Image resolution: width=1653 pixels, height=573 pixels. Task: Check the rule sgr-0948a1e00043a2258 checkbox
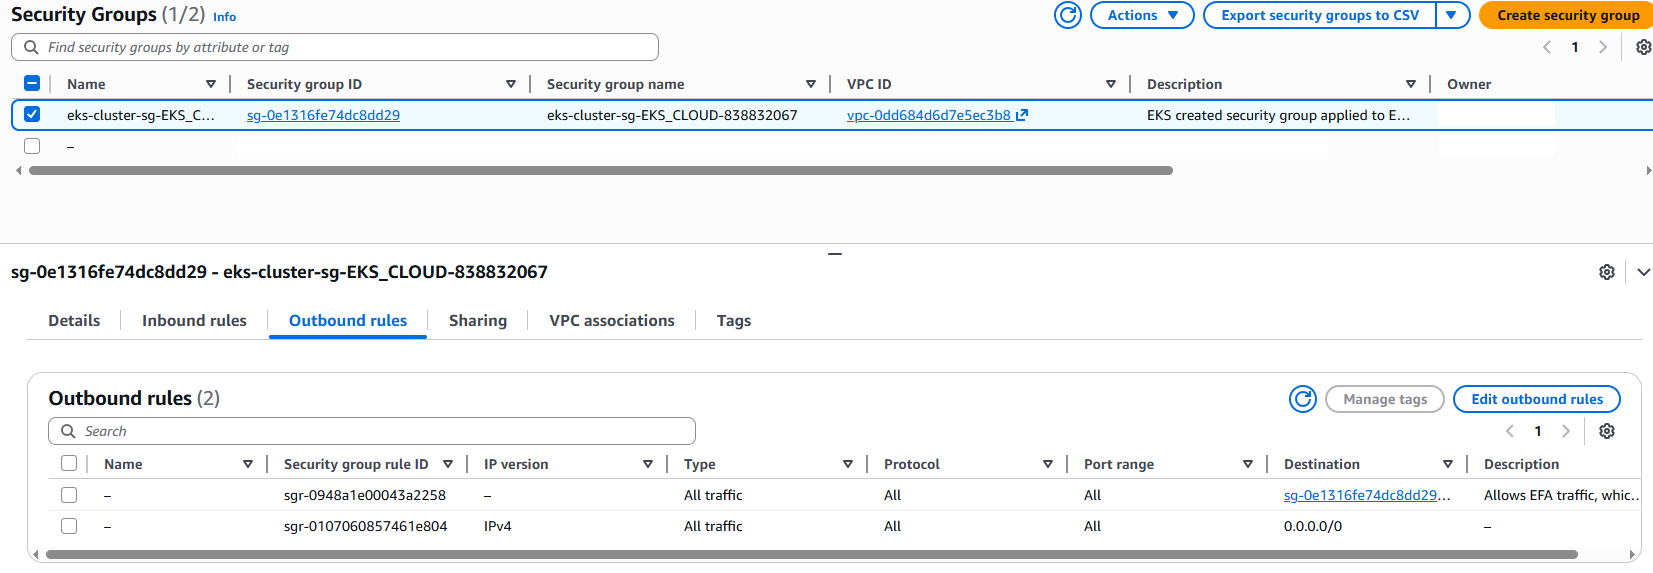point(69,495)
